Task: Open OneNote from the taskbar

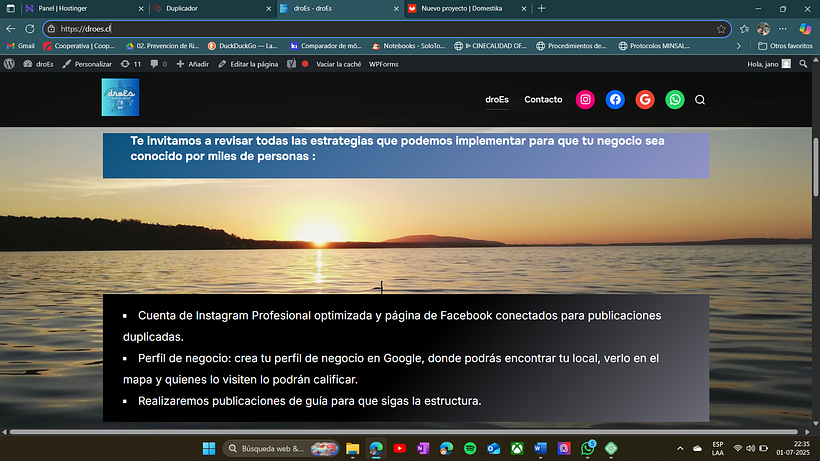Action: [x=423, y=448]
